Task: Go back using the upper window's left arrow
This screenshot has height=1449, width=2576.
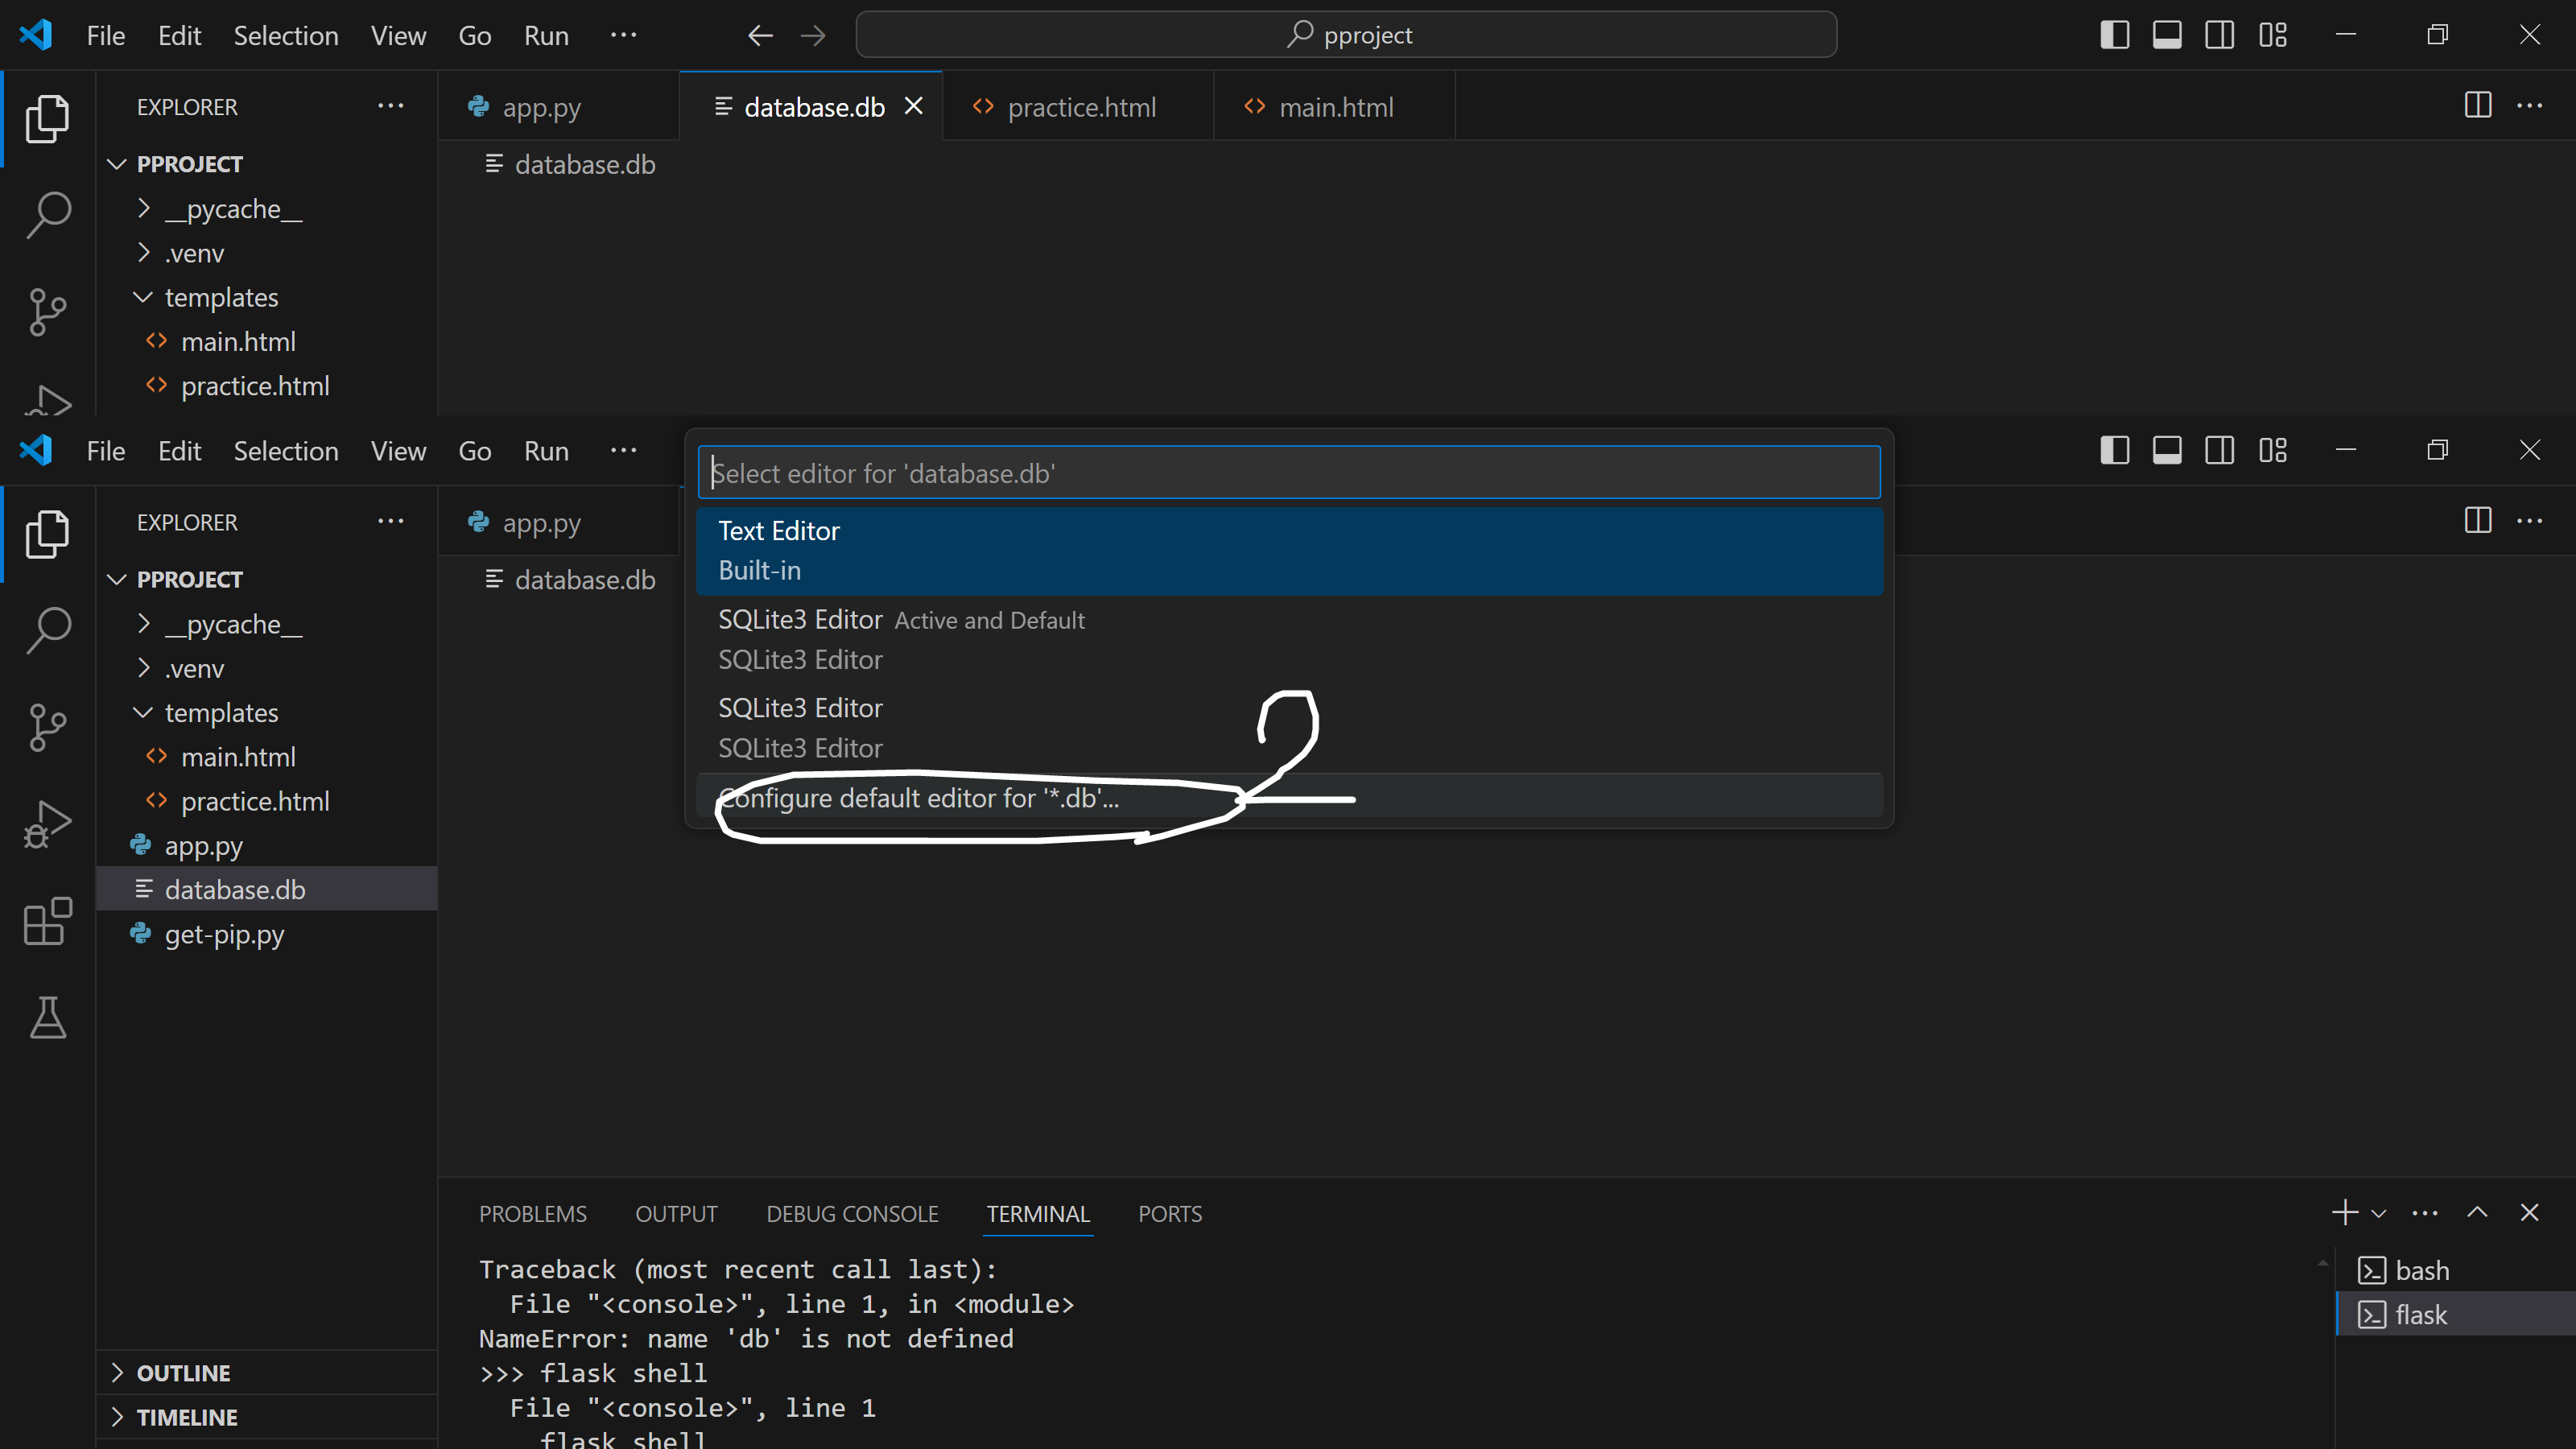Action: click(x=760, y=36)
